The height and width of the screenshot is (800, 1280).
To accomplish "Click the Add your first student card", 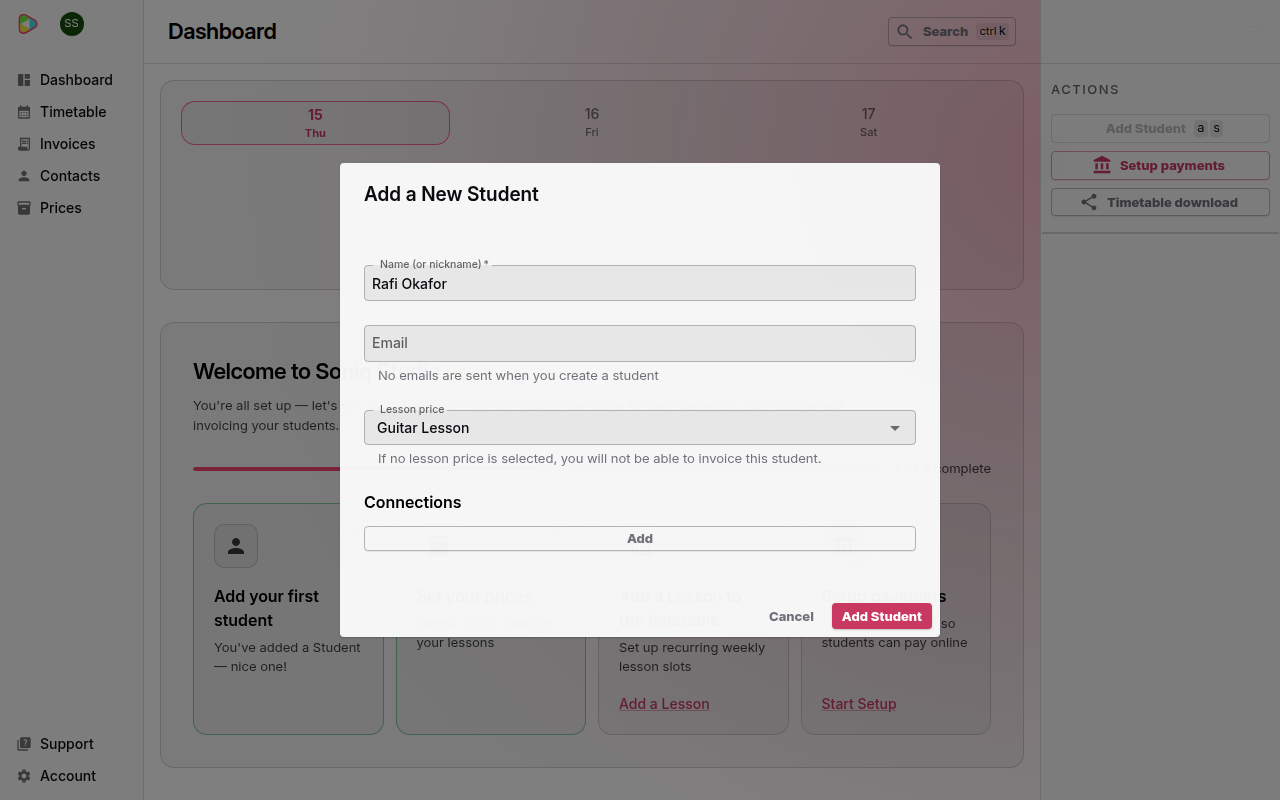I will (288, 619).
